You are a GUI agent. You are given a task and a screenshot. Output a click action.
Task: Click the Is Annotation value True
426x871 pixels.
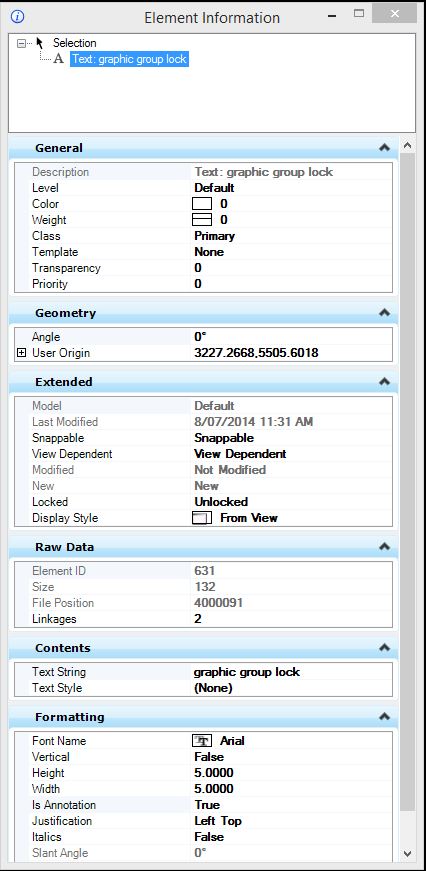click(x=207, y=804)
